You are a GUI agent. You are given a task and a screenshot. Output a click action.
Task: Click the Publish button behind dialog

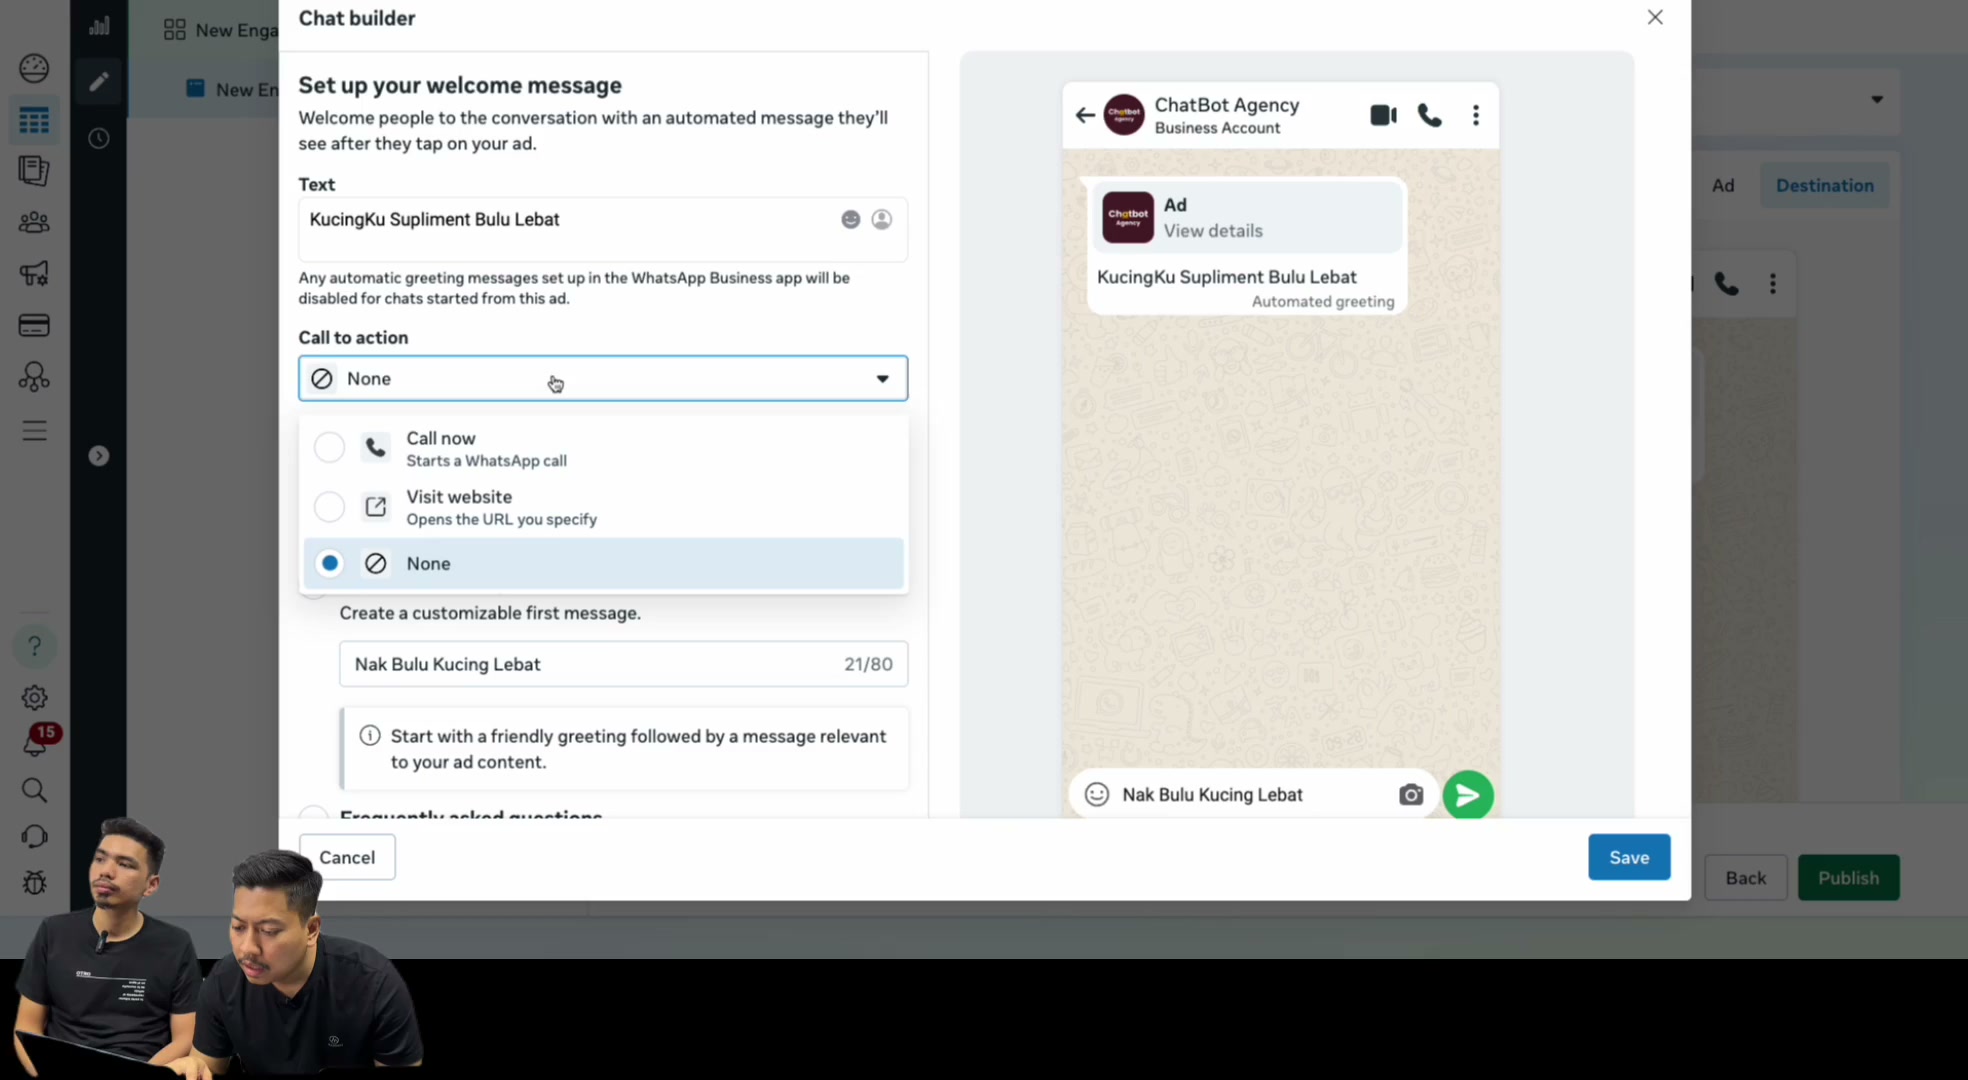1848,877
